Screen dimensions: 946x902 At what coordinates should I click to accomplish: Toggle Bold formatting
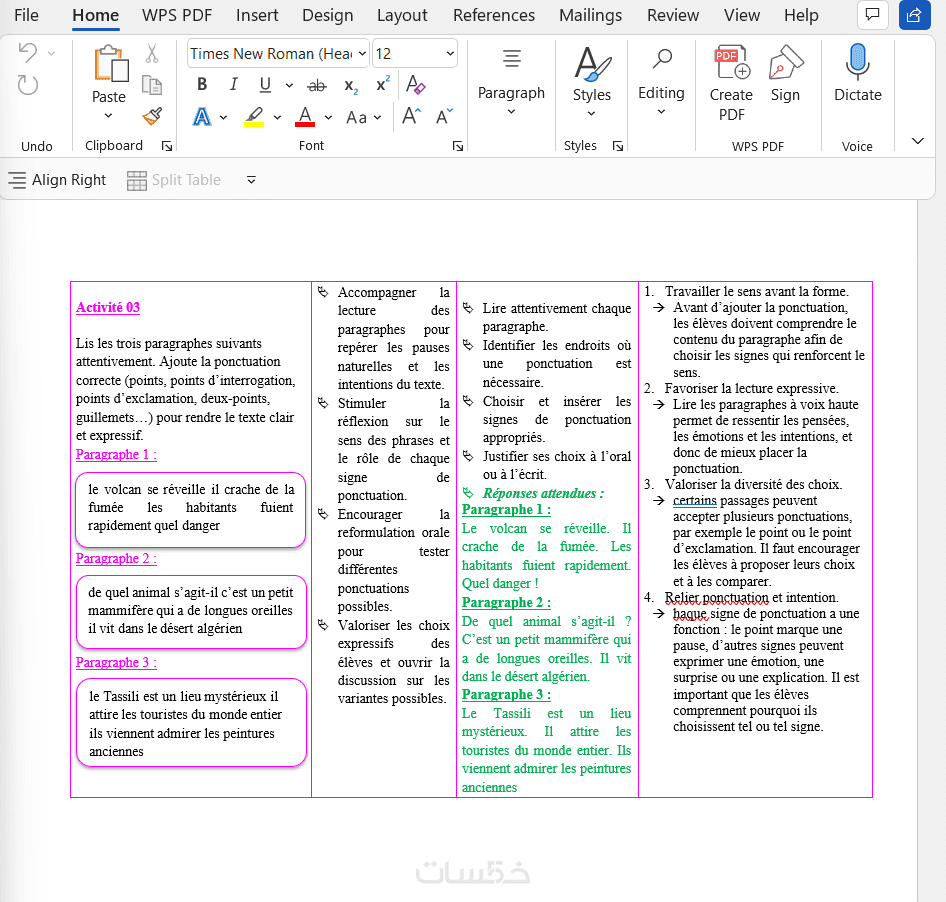point(202,84)
